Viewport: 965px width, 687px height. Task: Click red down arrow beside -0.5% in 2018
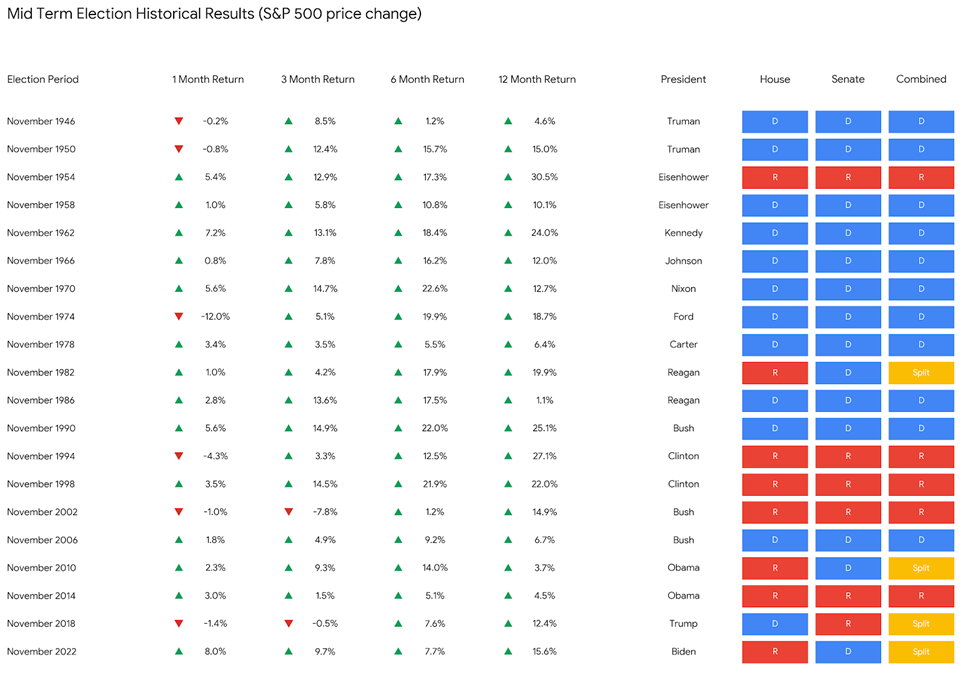pos(288,624)
